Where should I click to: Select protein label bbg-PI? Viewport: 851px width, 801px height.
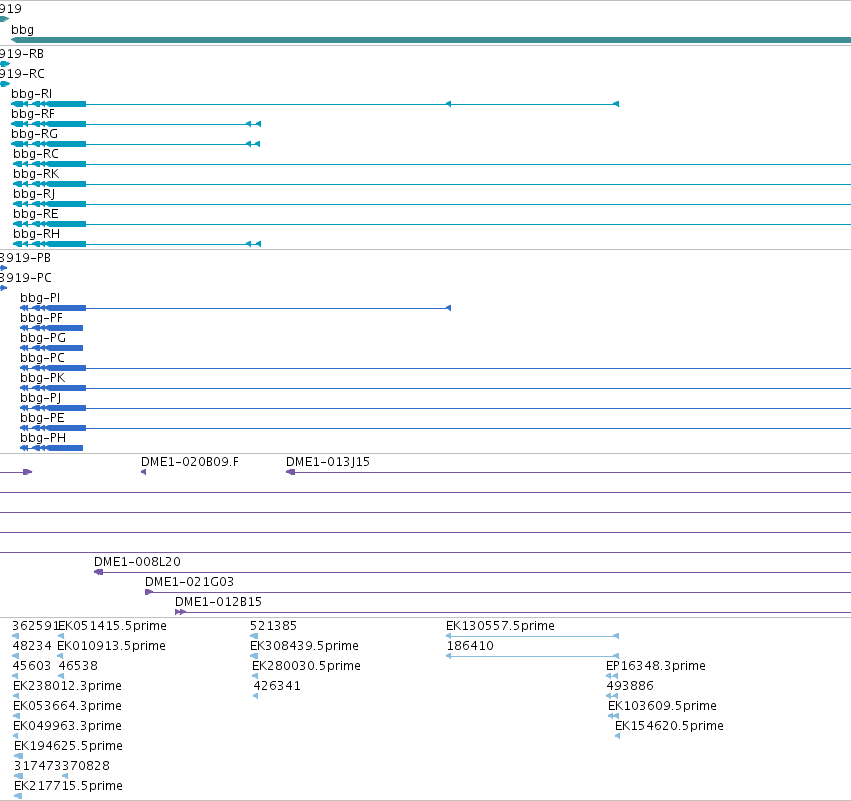40,298
